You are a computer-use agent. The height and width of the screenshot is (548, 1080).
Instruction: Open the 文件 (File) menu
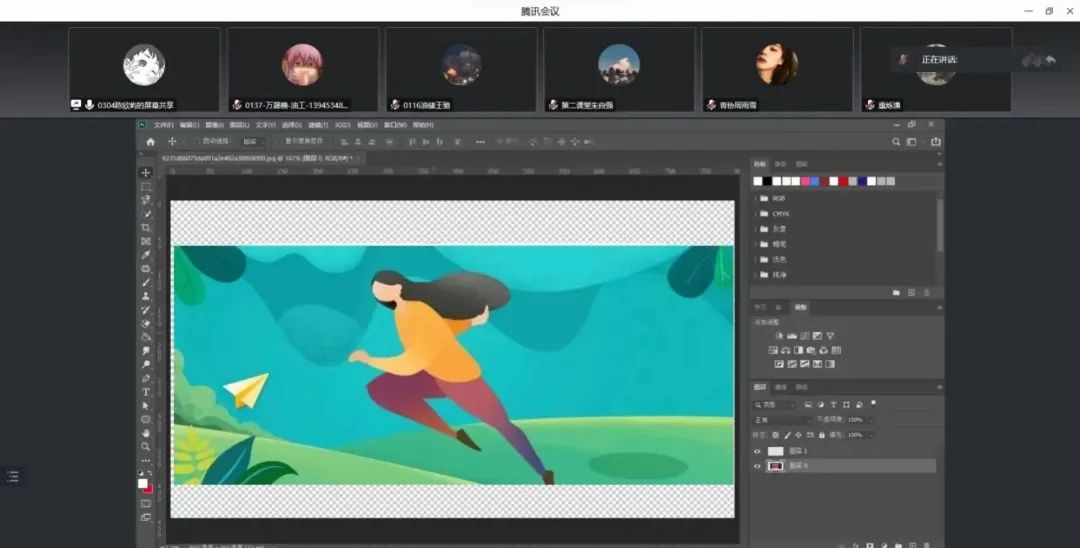[163, 125]
